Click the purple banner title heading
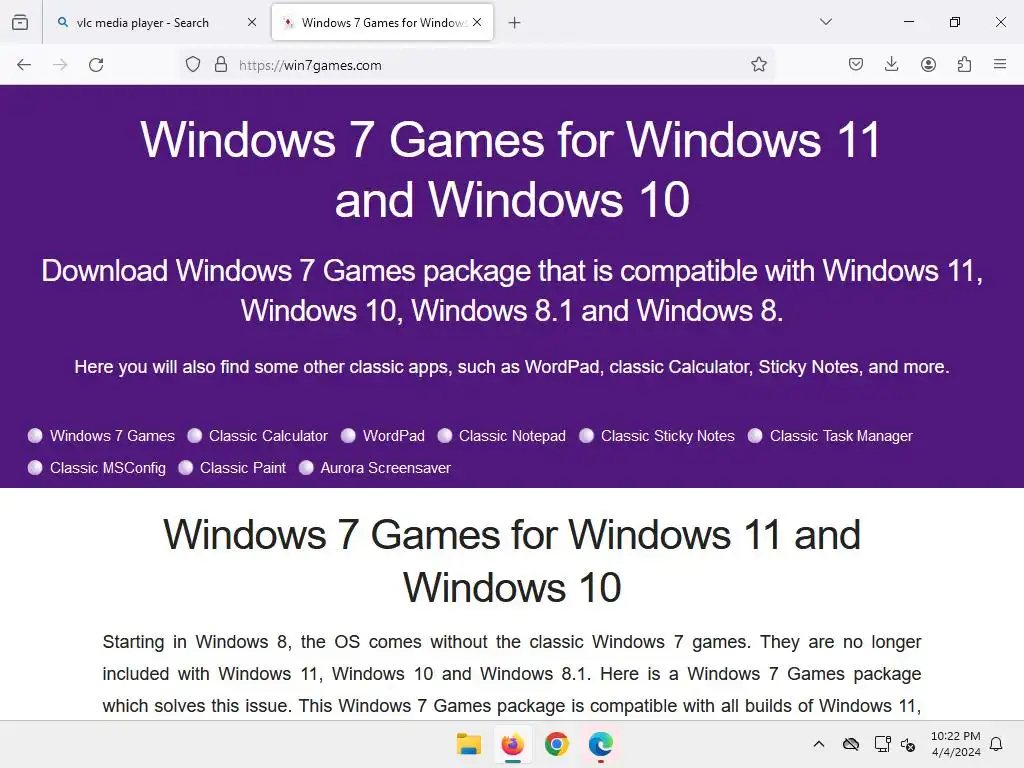 [x=512, y=169]
